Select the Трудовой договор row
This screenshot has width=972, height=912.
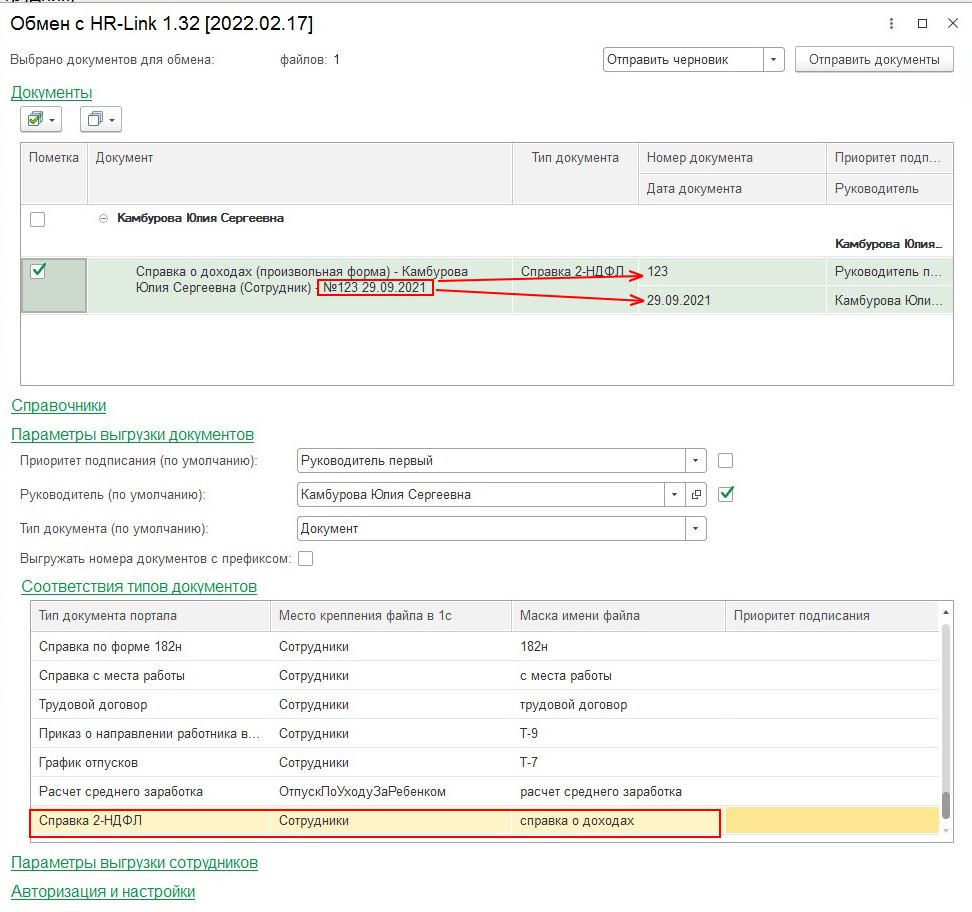coord(485,705)
